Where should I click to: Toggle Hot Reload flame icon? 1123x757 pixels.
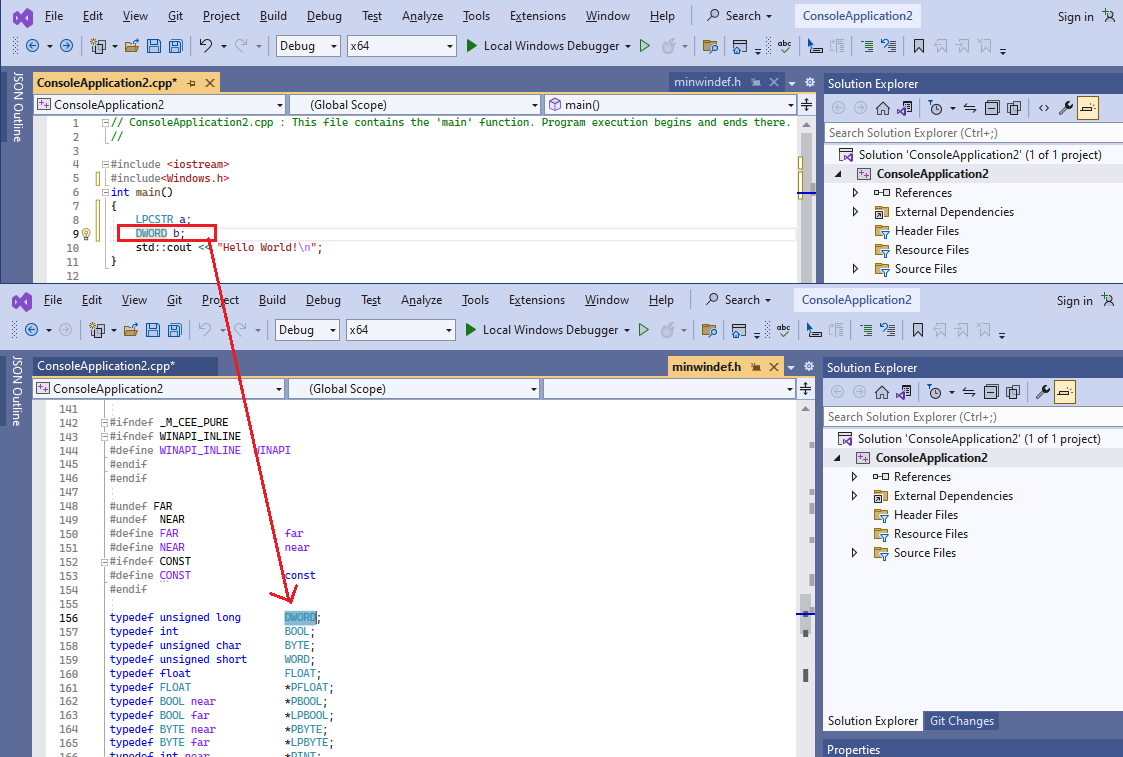click(x=667, y=46)
